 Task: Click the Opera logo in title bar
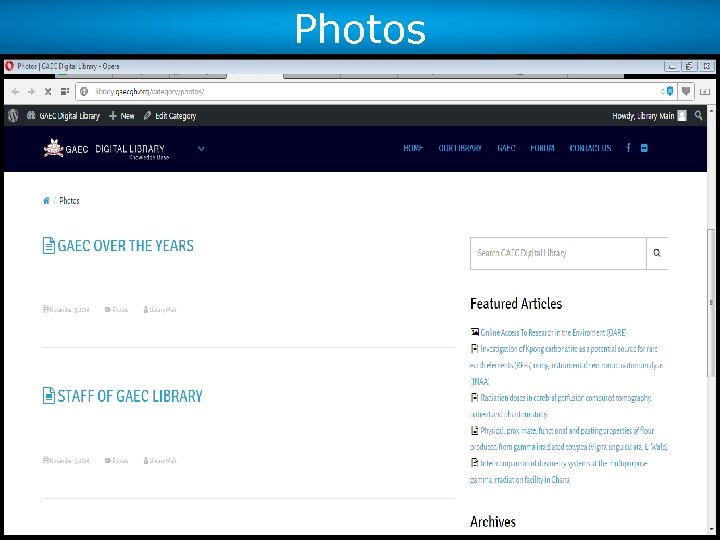(9, 66)
